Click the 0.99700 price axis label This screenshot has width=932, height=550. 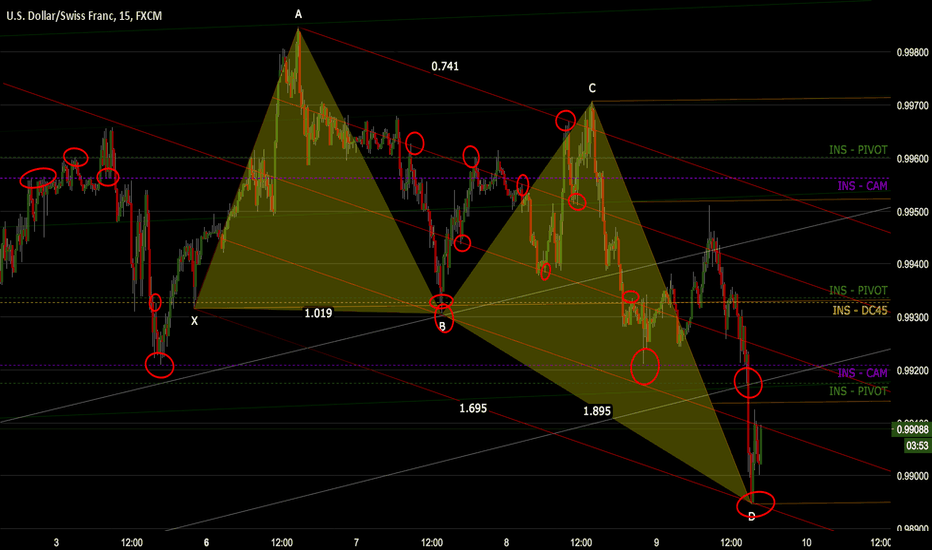(x=912, y=106)
